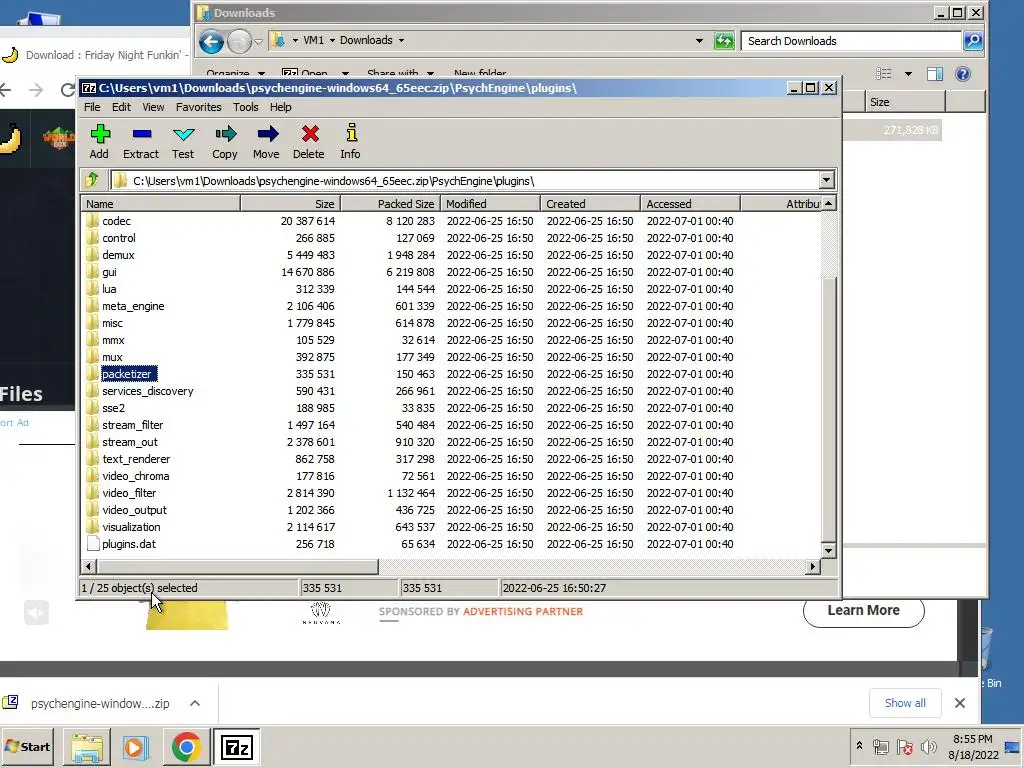Click the Back arrow in Downloads window
The width and height of the screenshot is (1024, 768).
[212, 42]
